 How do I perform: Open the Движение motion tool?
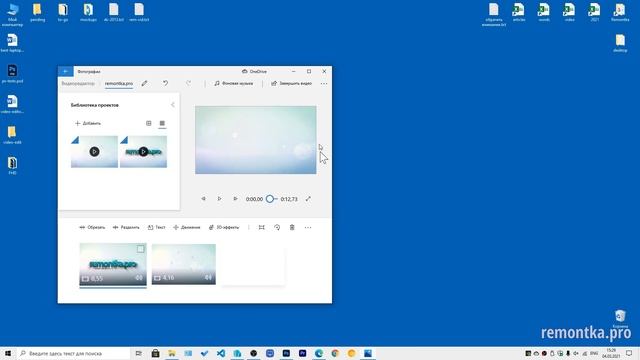[187, 227]
